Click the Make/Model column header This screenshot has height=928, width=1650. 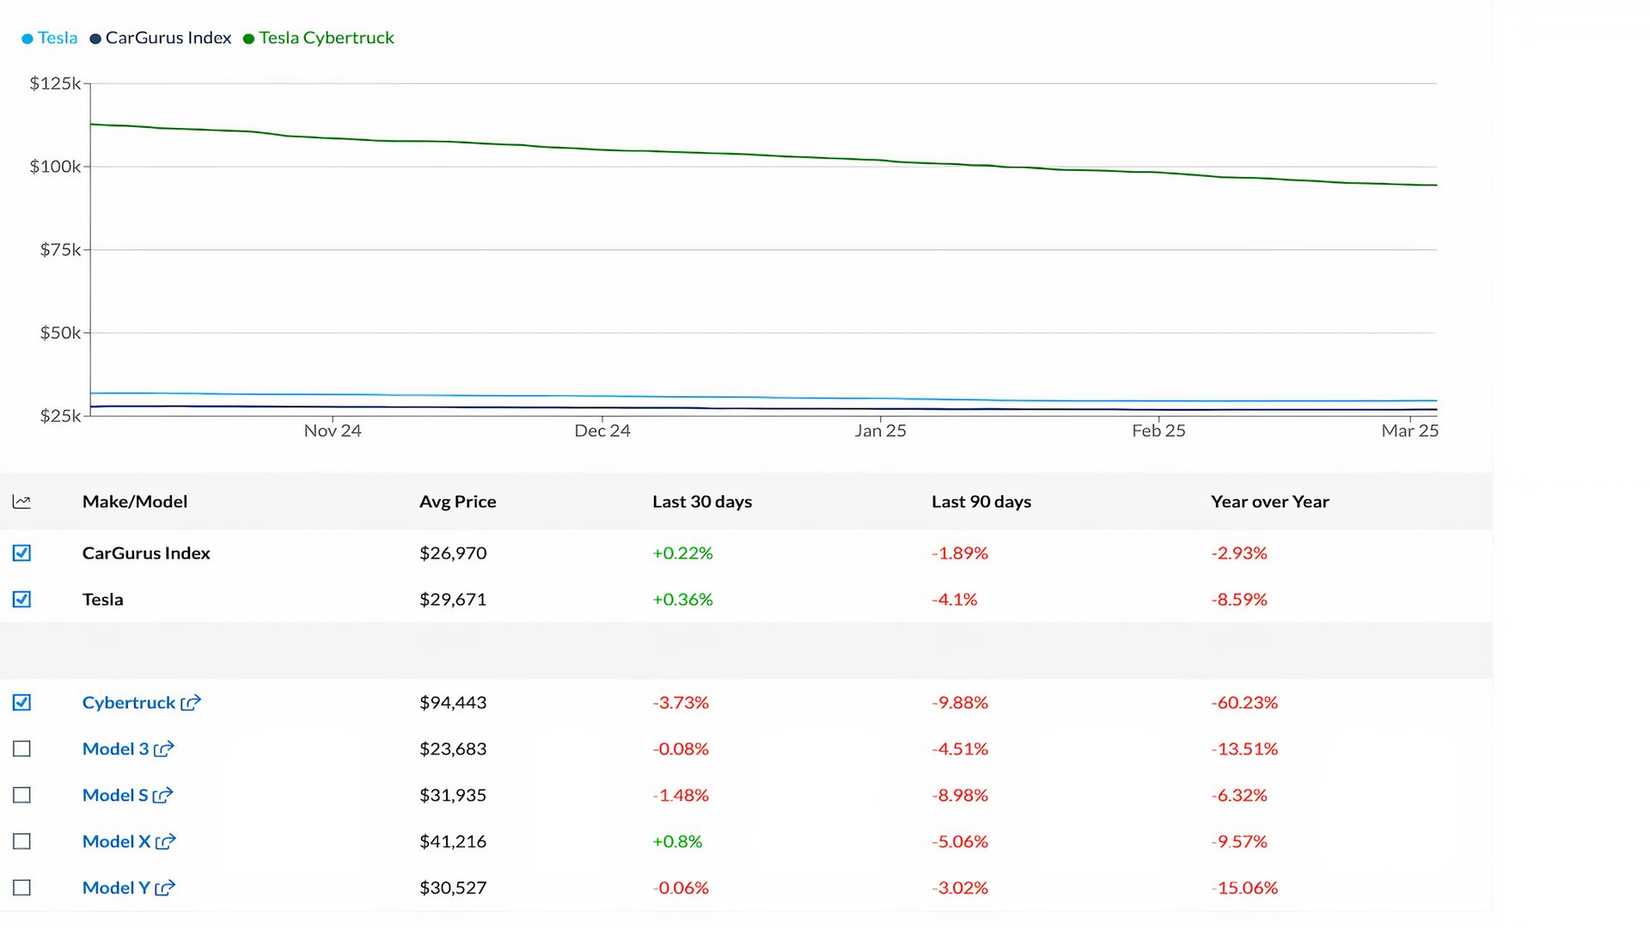tap(135, 502)
